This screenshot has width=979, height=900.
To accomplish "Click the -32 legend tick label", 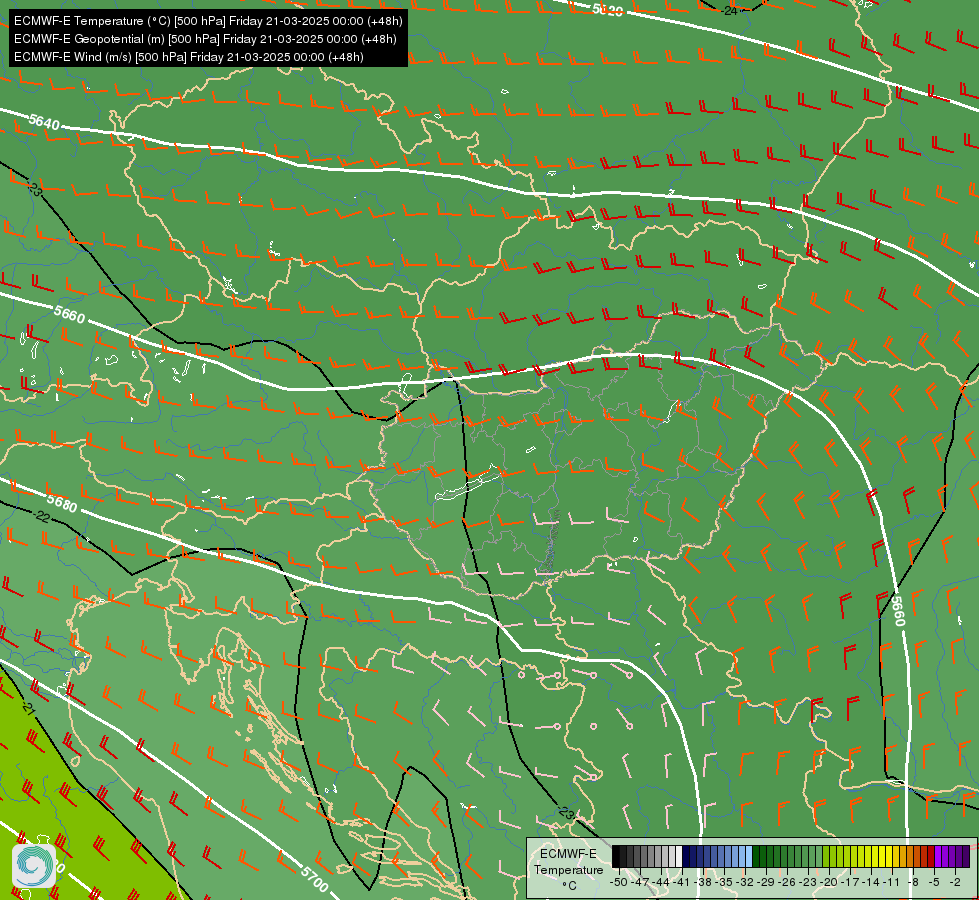I will click(x=746, y=882).
